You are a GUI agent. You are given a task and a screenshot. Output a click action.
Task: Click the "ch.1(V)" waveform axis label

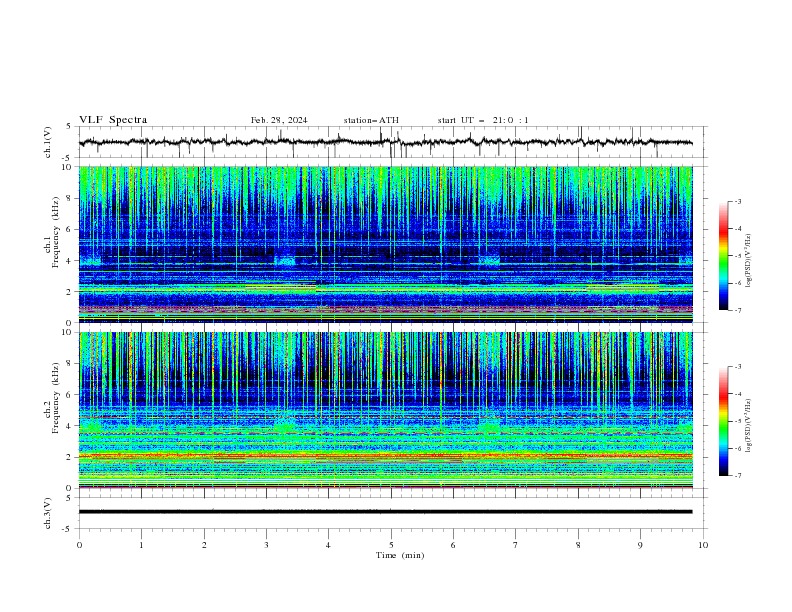coord(48,142)
